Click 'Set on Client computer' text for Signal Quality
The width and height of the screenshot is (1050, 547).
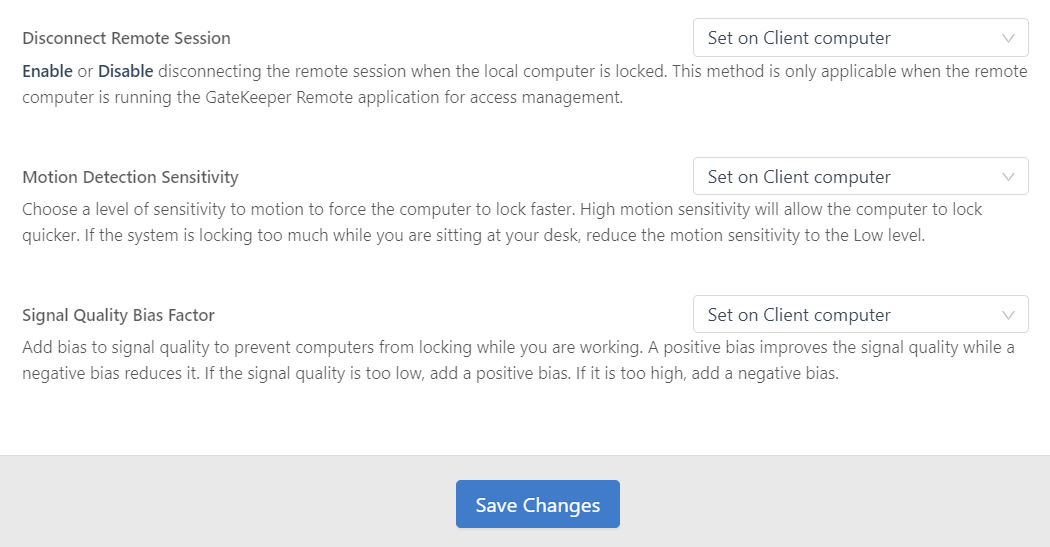[798, 315]
